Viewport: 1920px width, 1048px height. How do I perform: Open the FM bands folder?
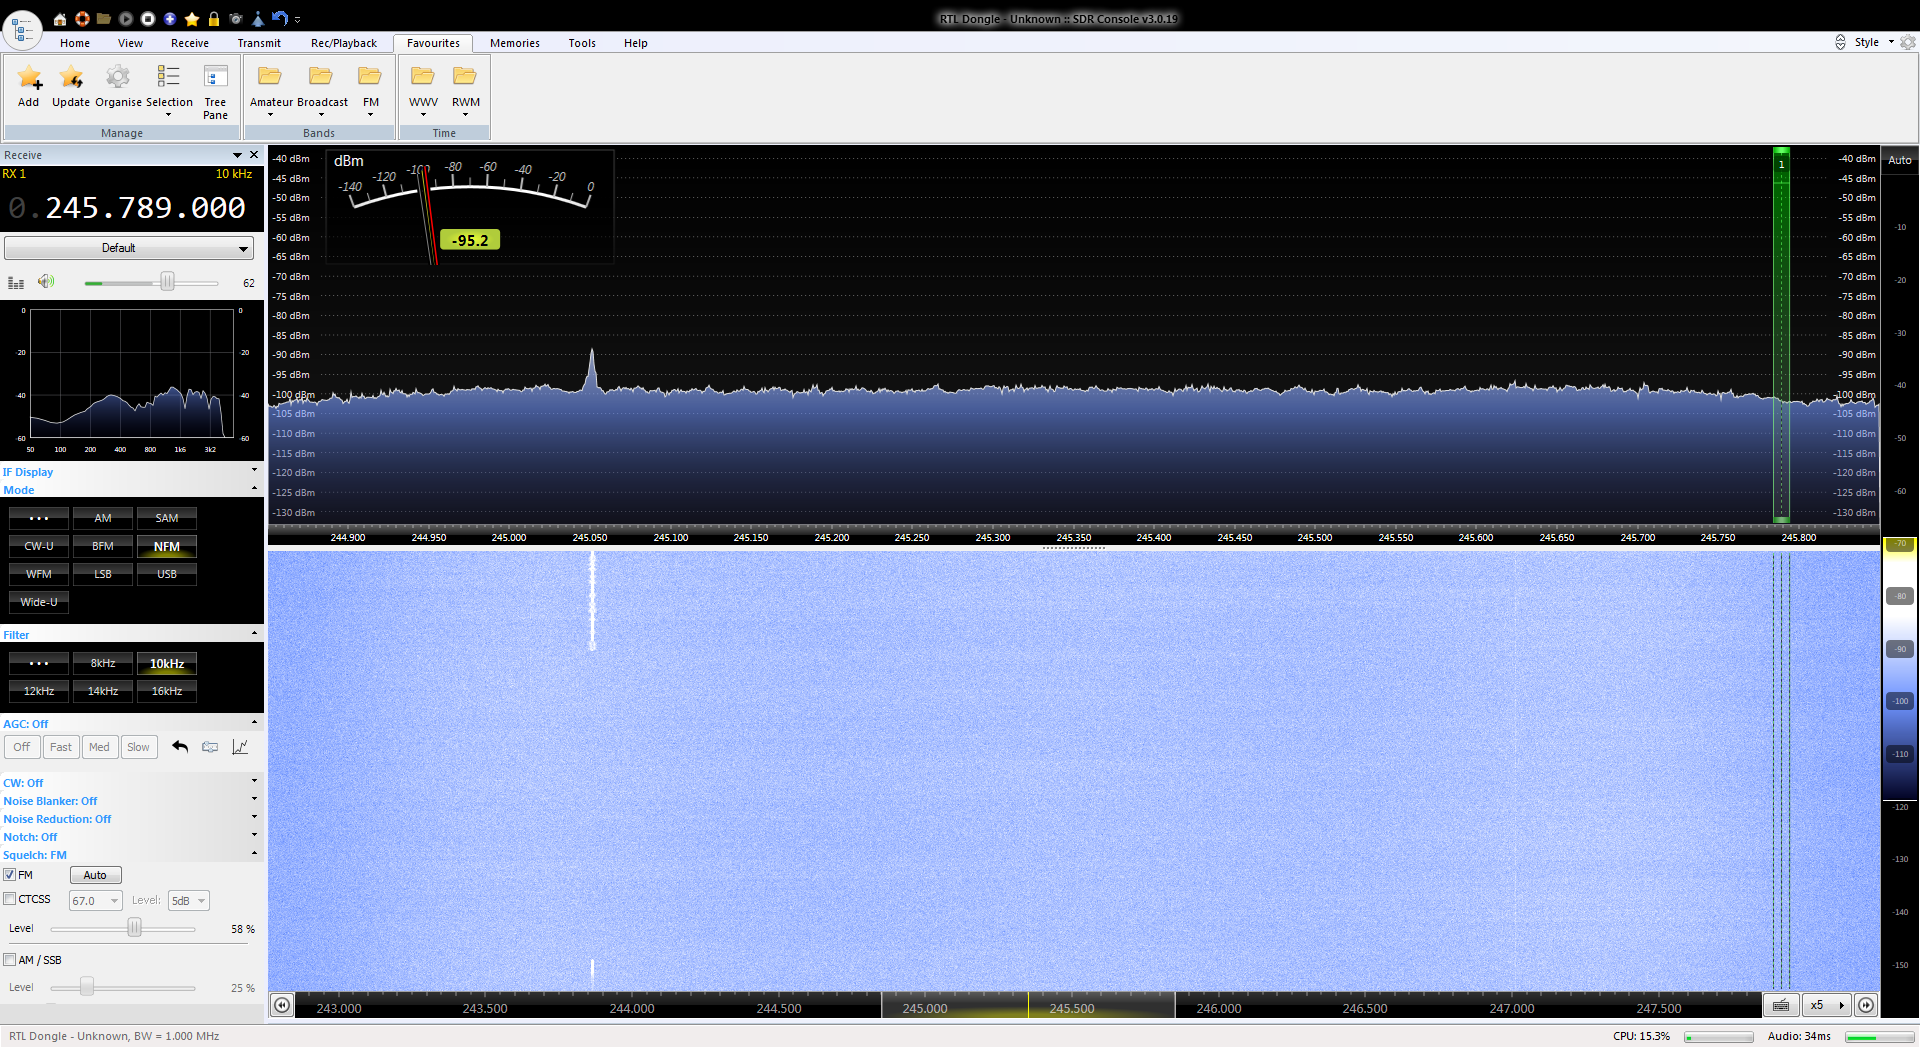370,90
